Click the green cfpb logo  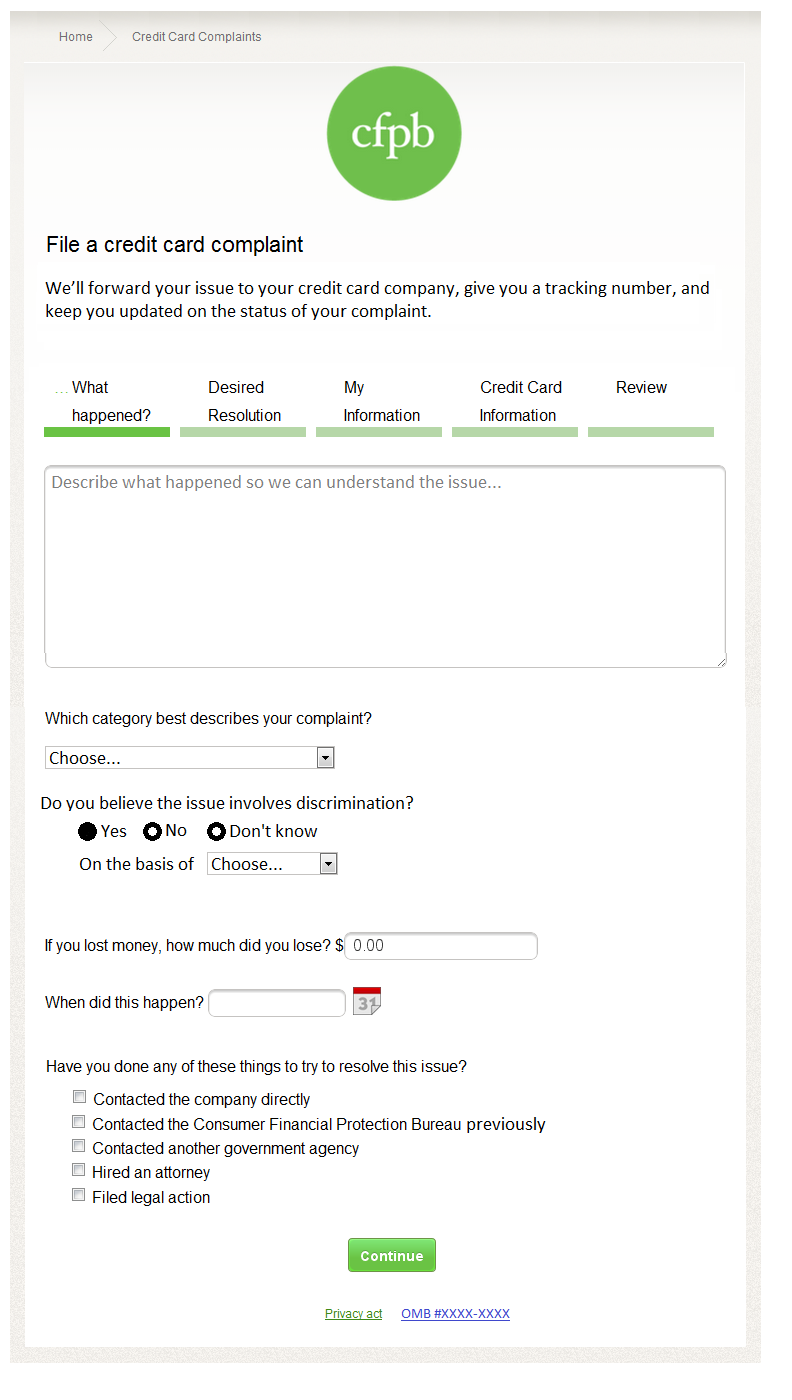click(x=394, y=133)
